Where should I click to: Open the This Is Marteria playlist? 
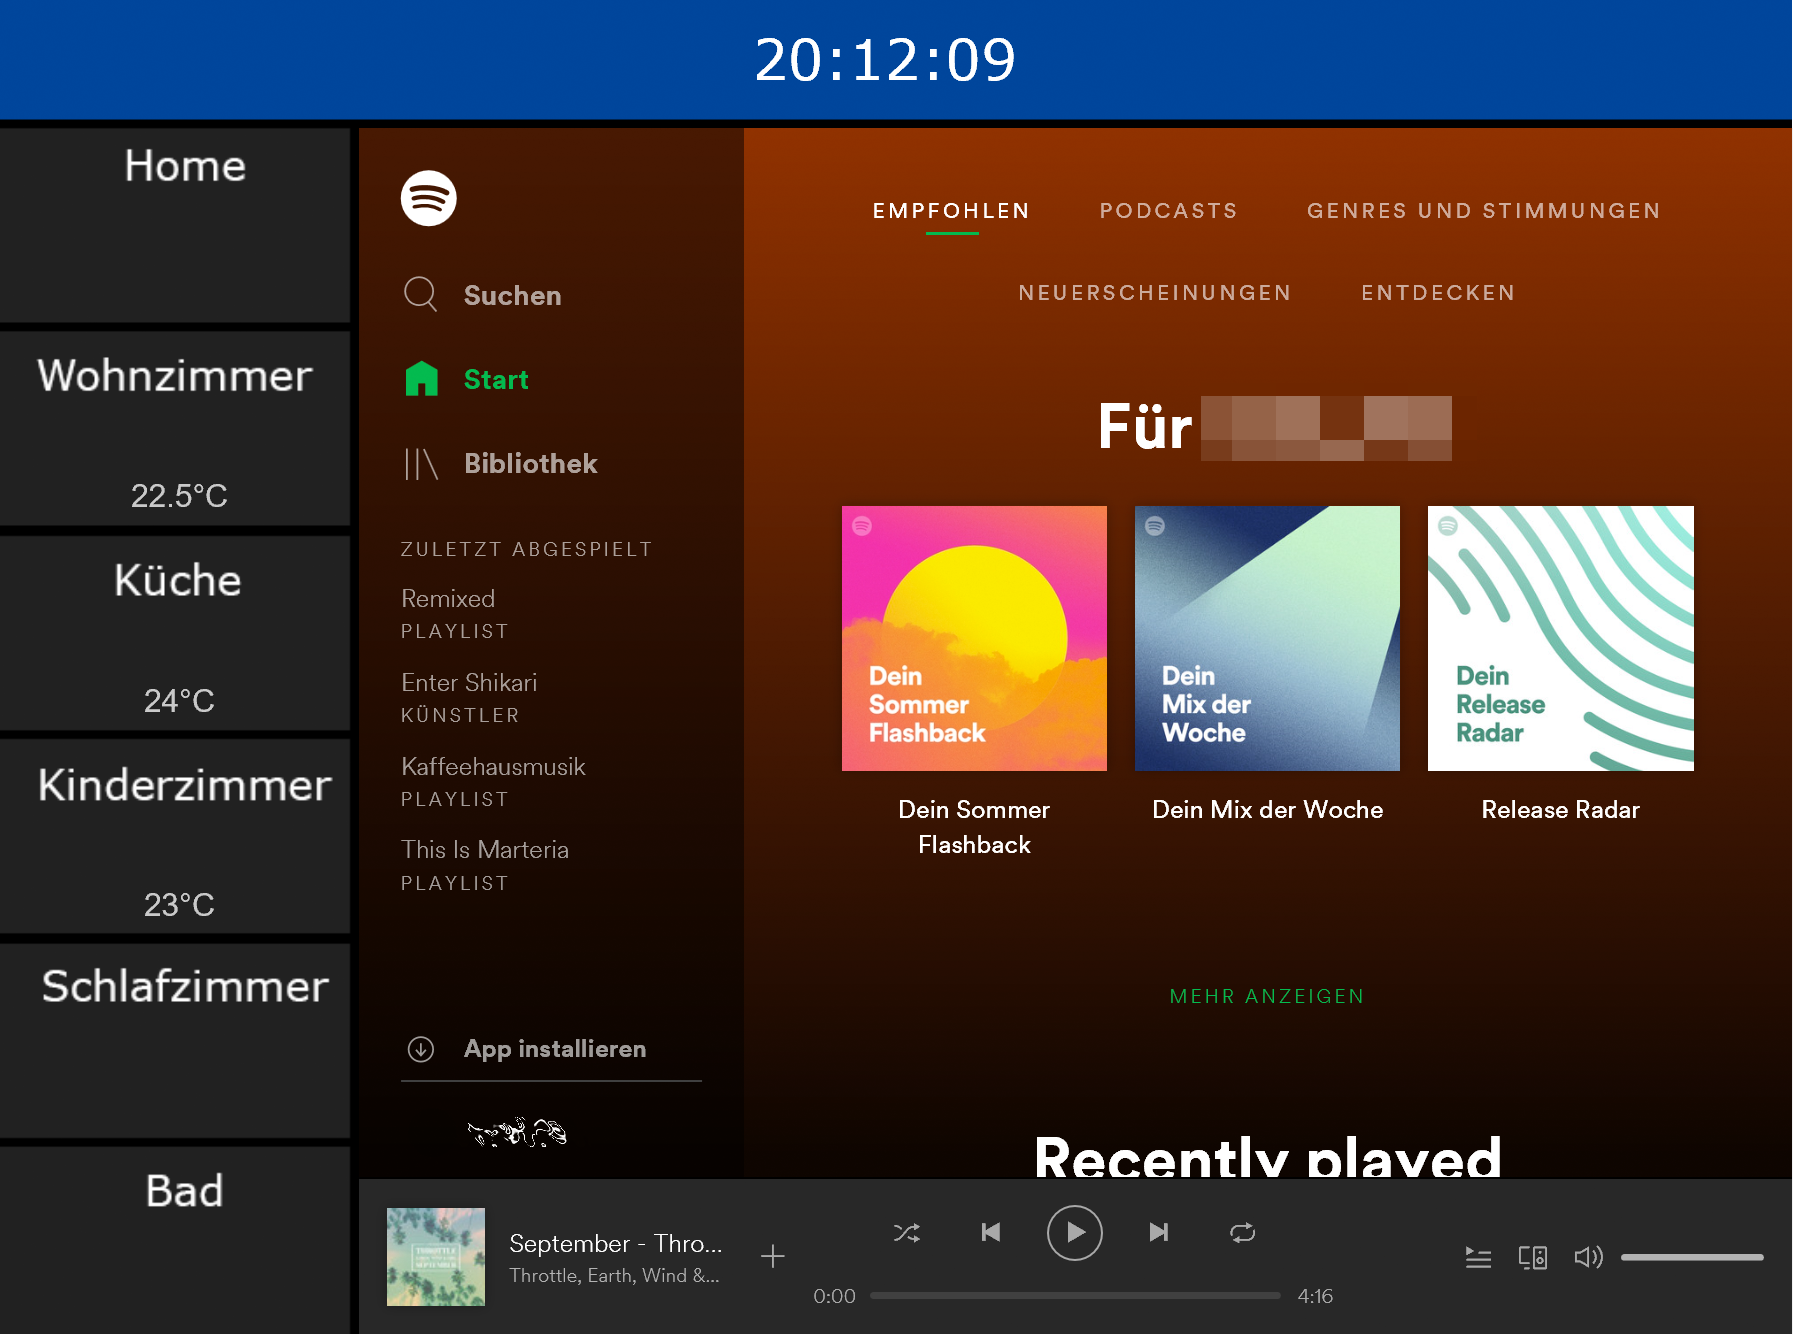click(x=485, y=866)
